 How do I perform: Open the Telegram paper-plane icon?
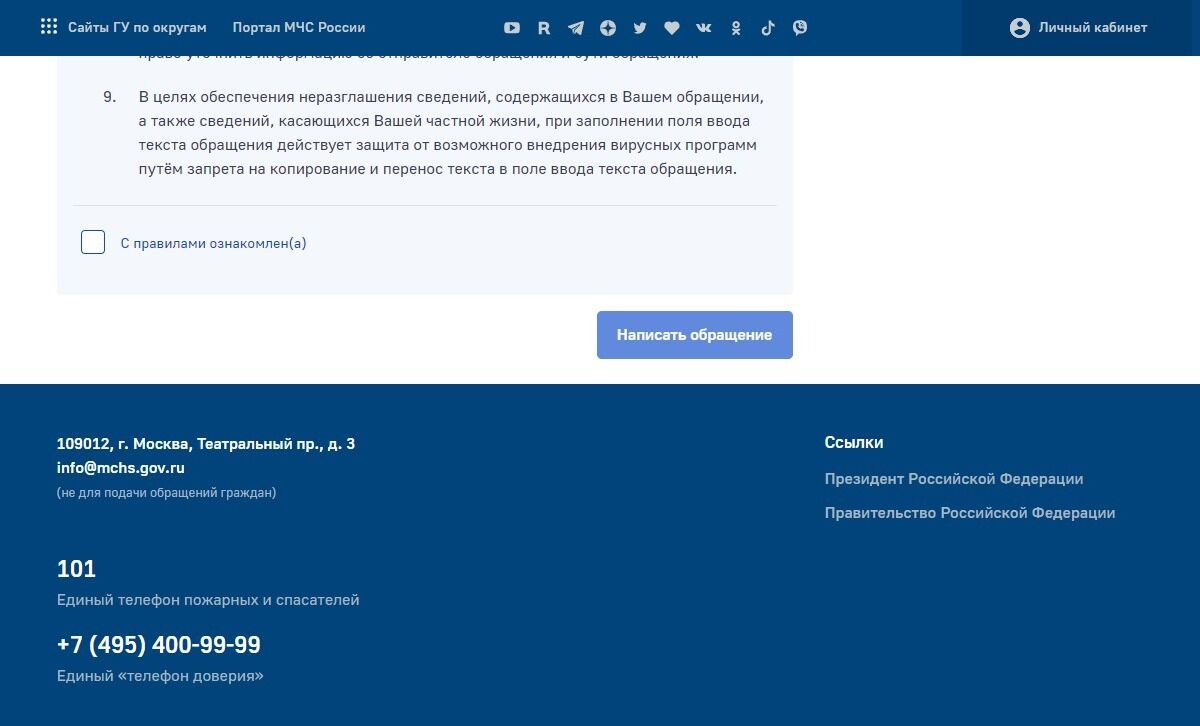pos(576,28)
